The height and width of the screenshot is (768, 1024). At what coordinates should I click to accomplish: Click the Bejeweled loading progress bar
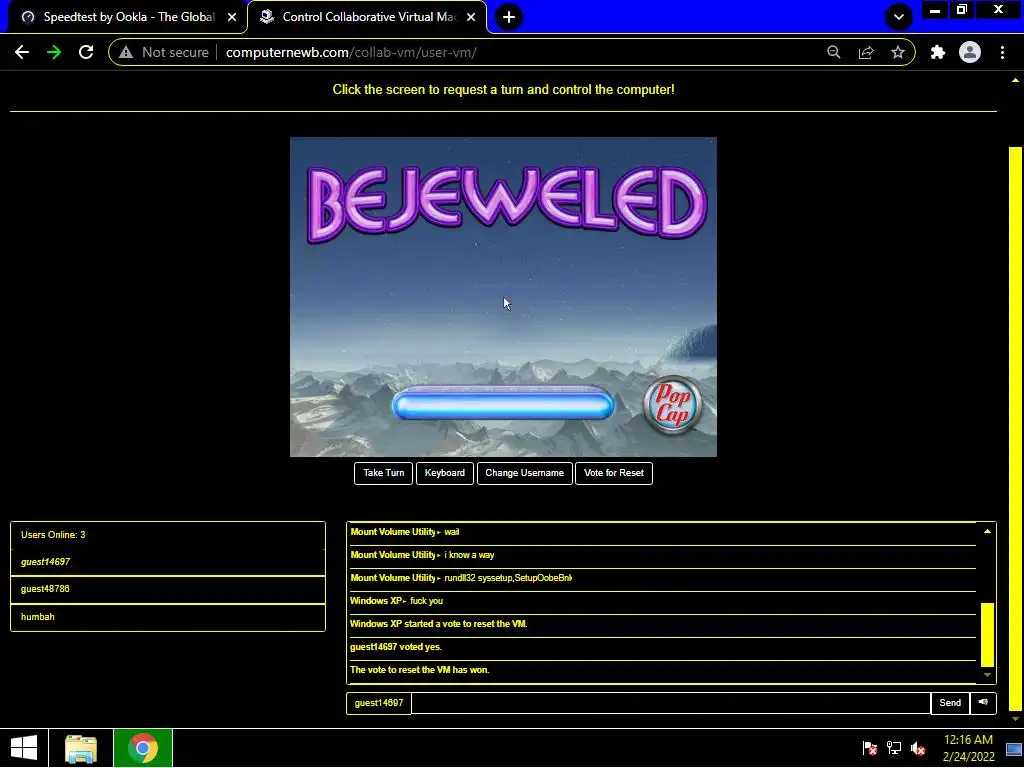coord(503,404)
